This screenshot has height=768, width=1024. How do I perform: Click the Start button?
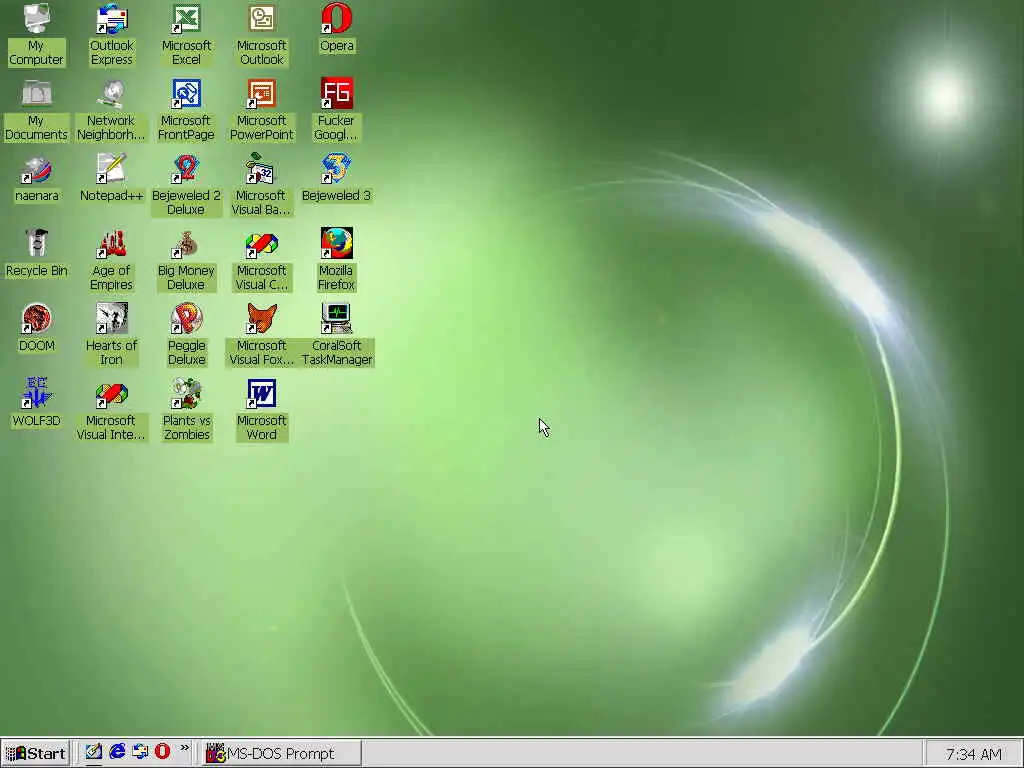pyautogui.click(x=36, y=754)
